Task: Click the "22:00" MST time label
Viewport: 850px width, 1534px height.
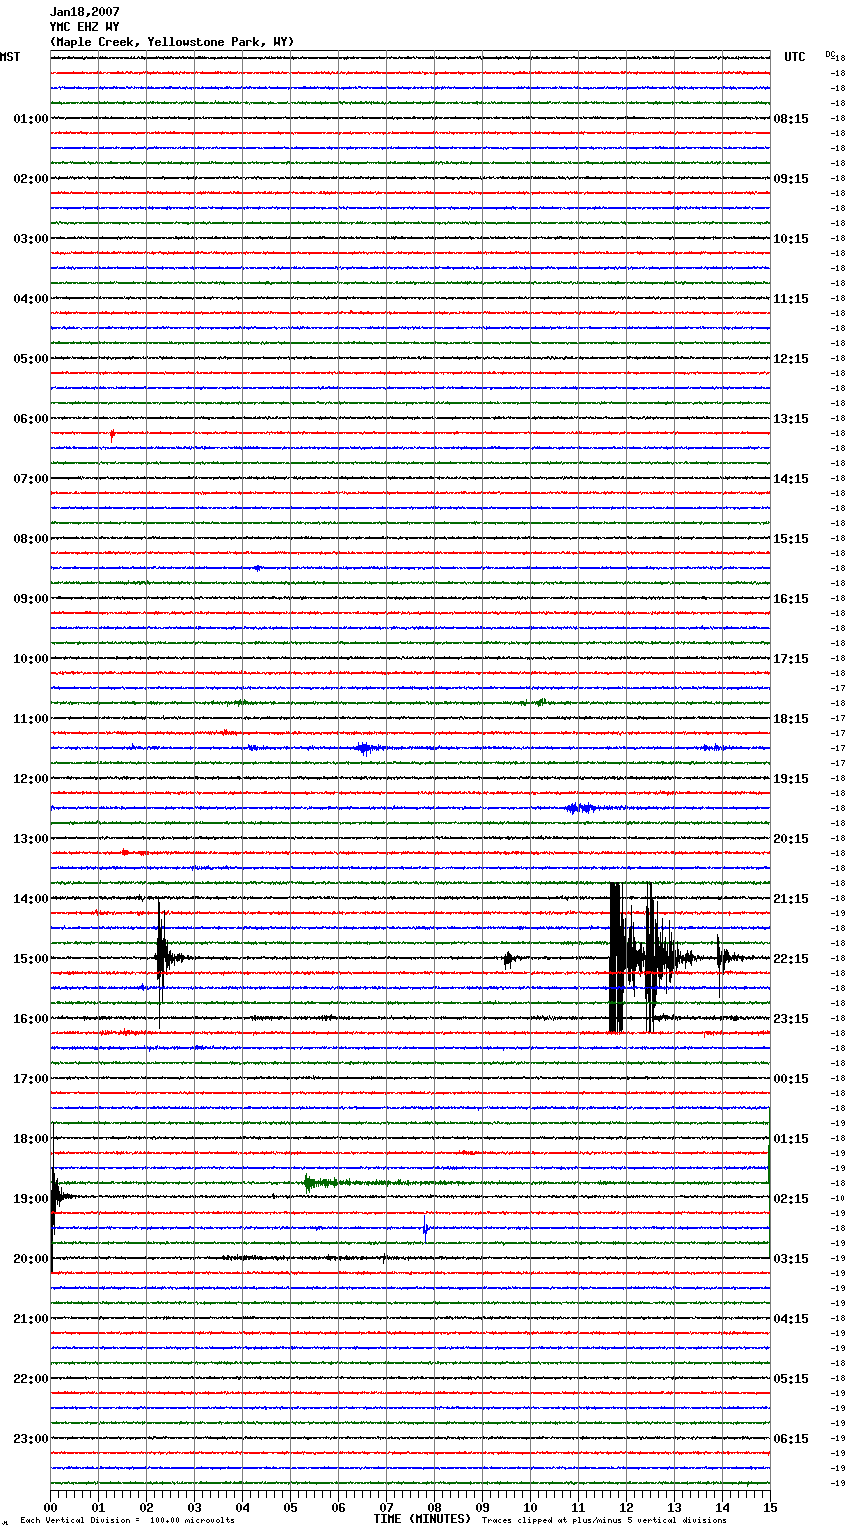Action: coord(31,1379)
